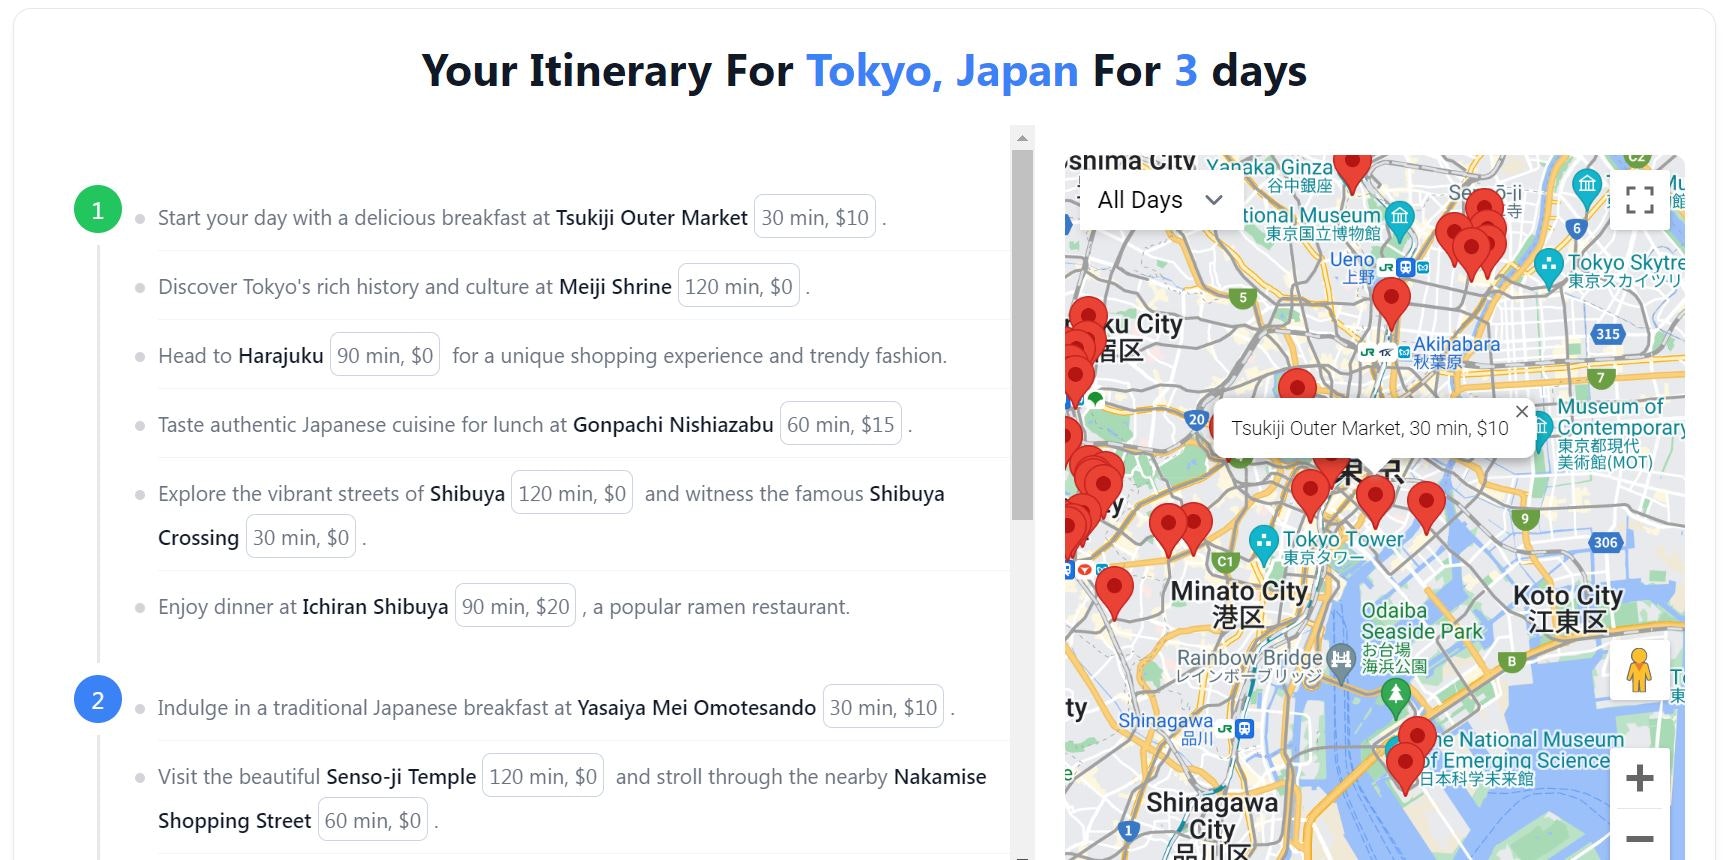Click the red pin at map top edge
Viewport: 1730px width, 860px height.
pyautogui.click(x=1352, y=172)
